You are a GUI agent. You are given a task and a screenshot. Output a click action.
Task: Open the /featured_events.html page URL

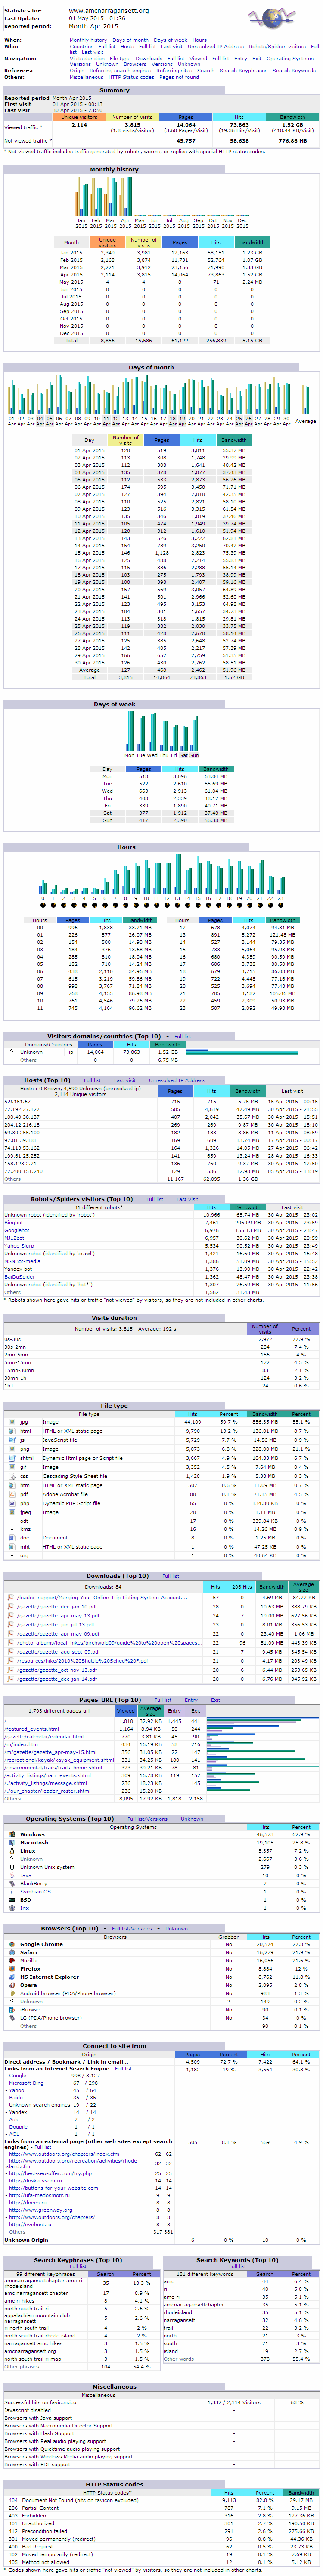32,1728
